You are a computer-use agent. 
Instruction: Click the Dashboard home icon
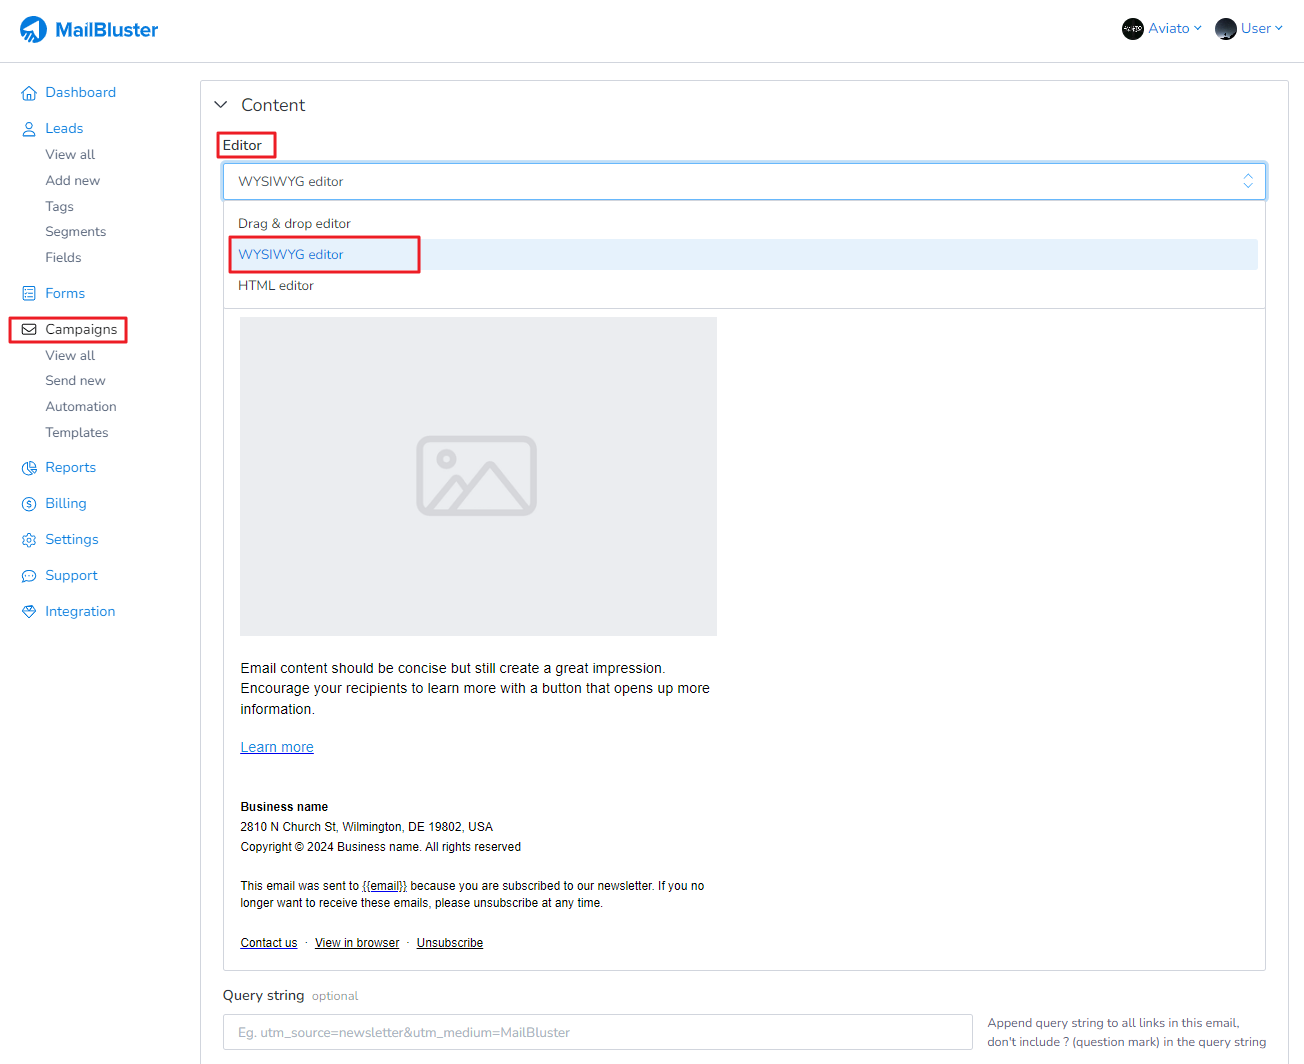point(29,93)
